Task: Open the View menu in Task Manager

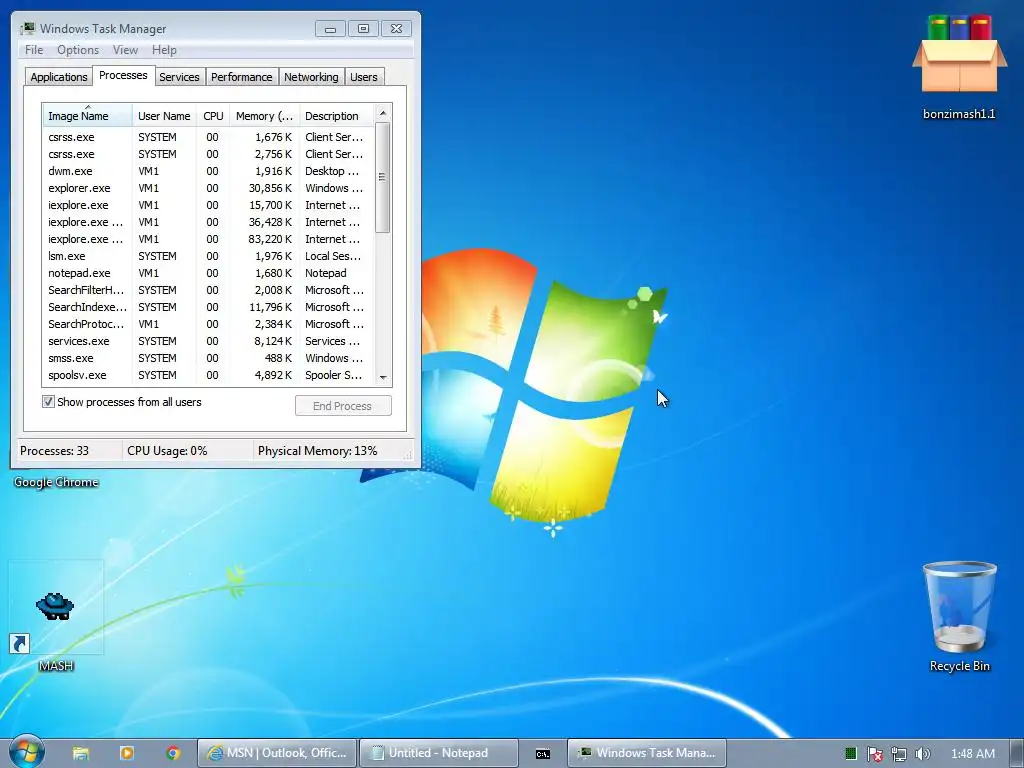Action: (x=125, y=50)
